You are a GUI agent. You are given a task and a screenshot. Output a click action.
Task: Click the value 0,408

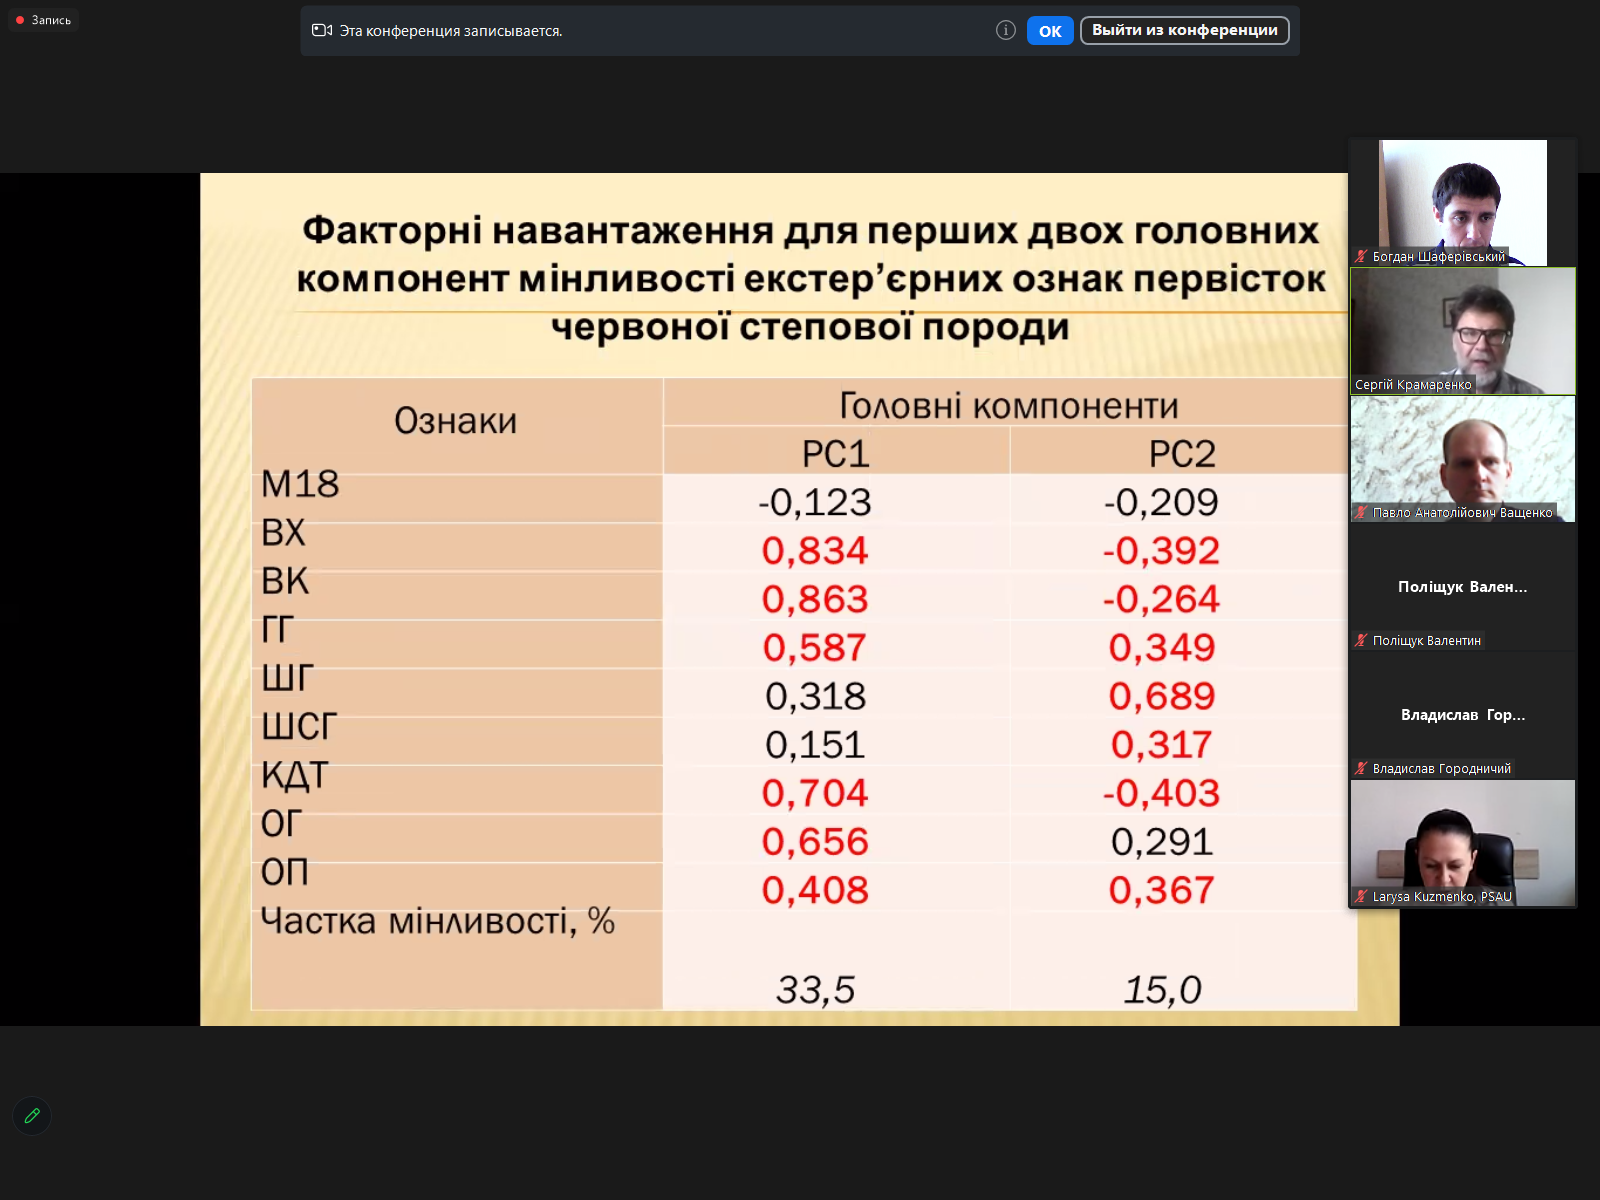click(x=815, y=890)
